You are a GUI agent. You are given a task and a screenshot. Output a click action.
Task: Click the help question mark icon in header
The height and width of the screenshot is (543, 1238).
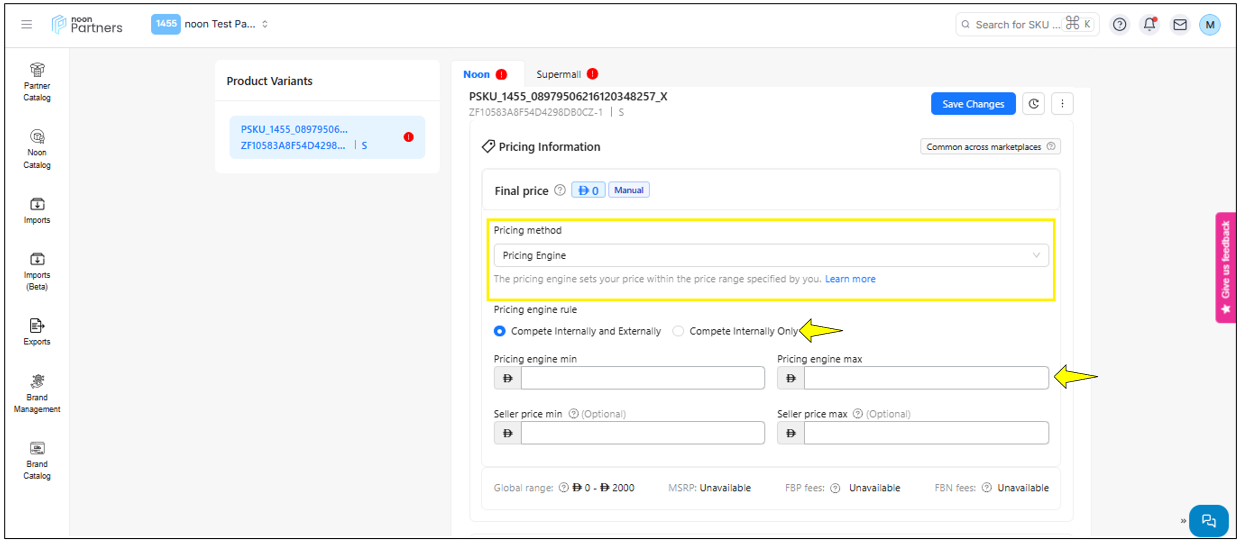[1119, 24]
